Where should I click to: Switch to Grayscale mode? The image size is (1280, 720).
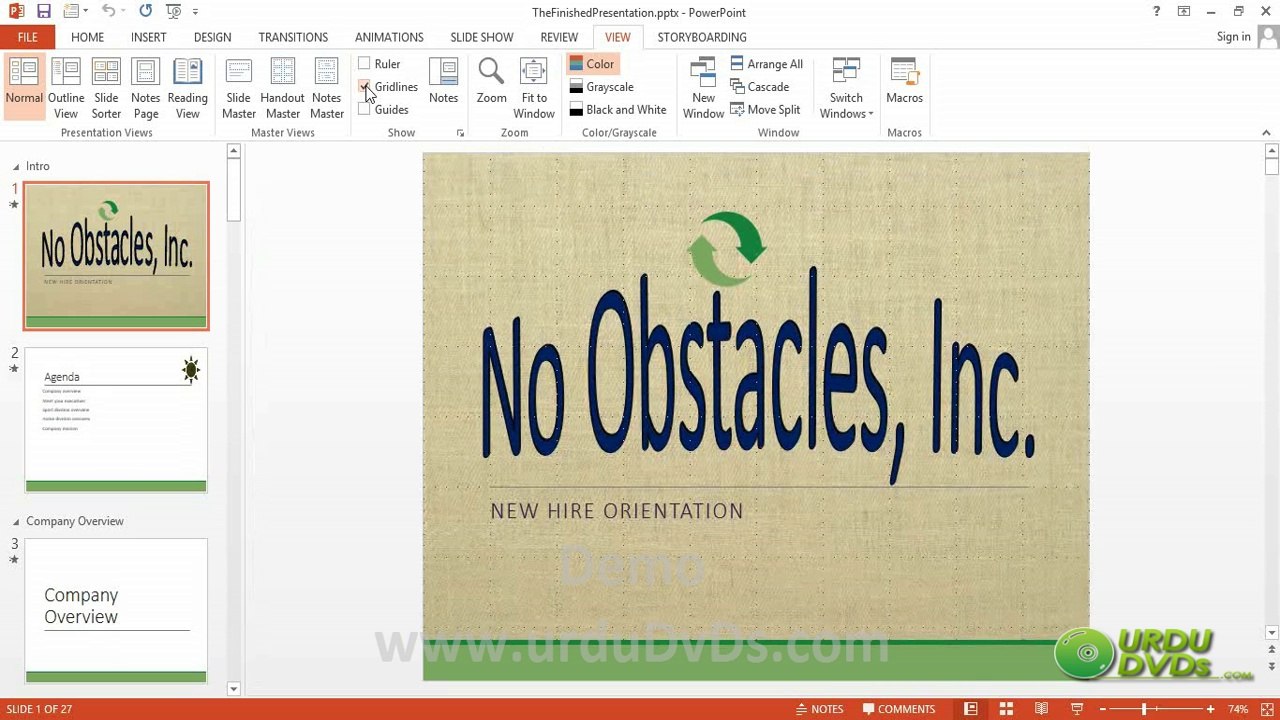coord(602,87)
